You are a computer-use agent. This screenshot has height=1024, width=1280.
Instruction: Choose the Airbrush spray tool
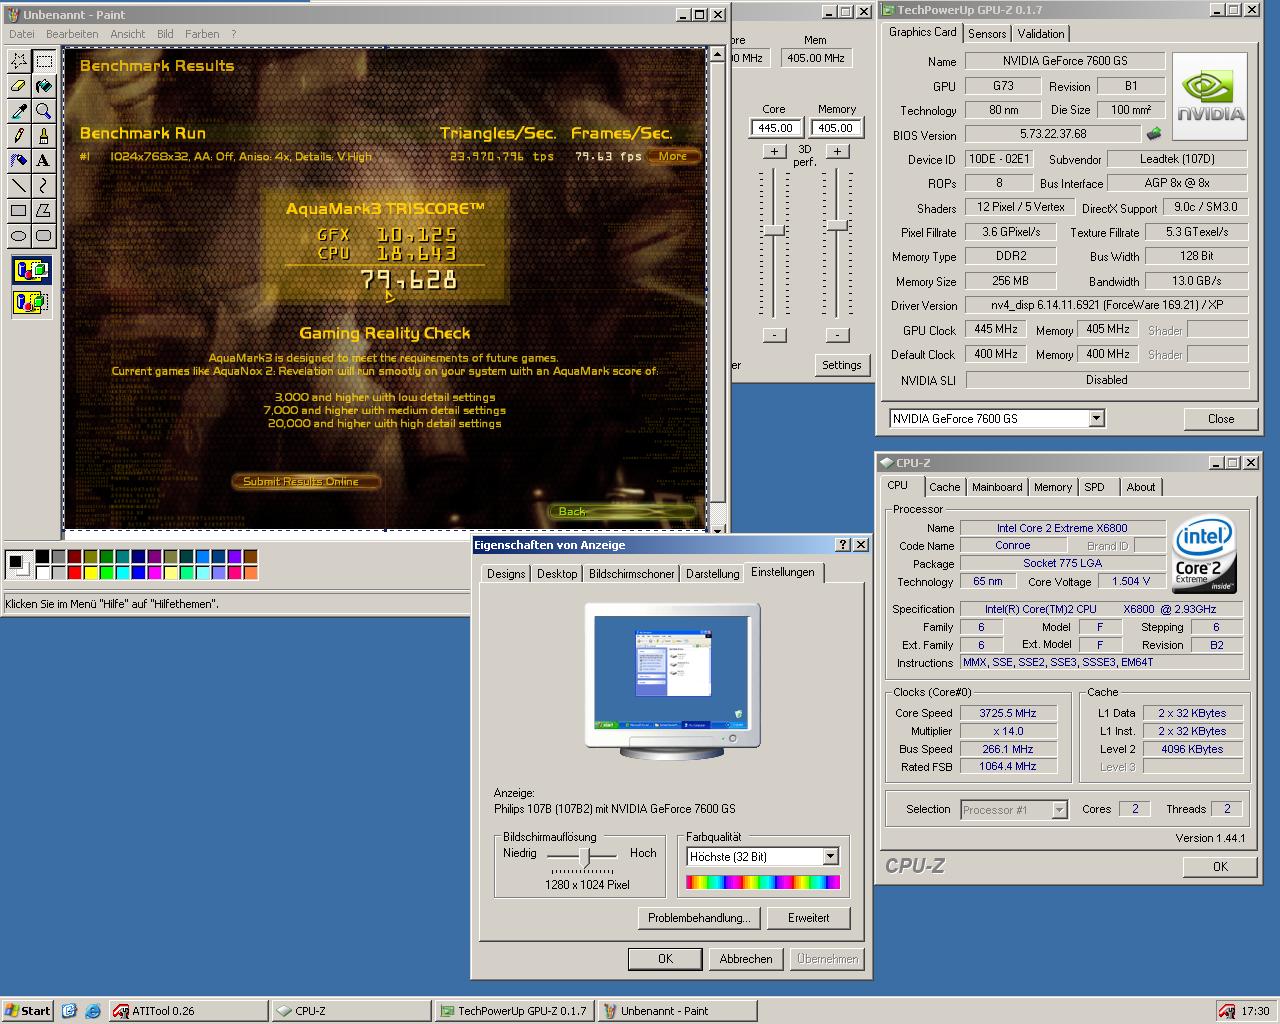point(18,160)
